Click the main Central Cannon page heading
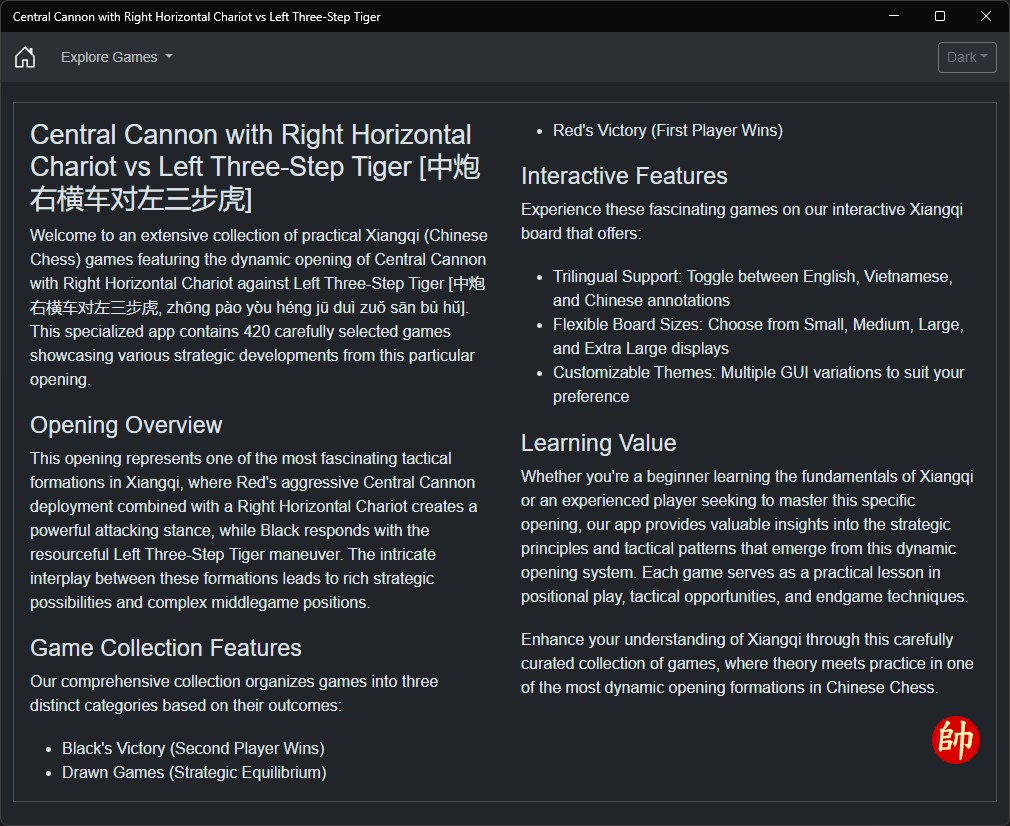 tap(250, 167)
